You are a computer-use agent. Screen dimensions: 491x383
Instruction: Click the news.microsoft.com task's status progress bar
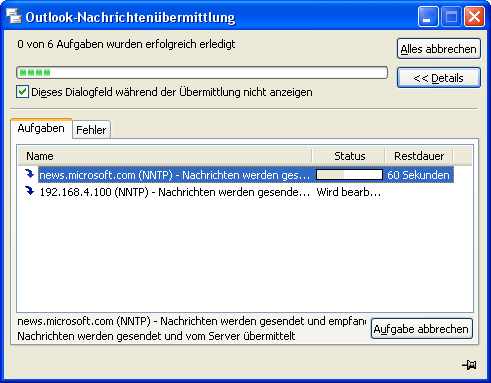point(349,175)
